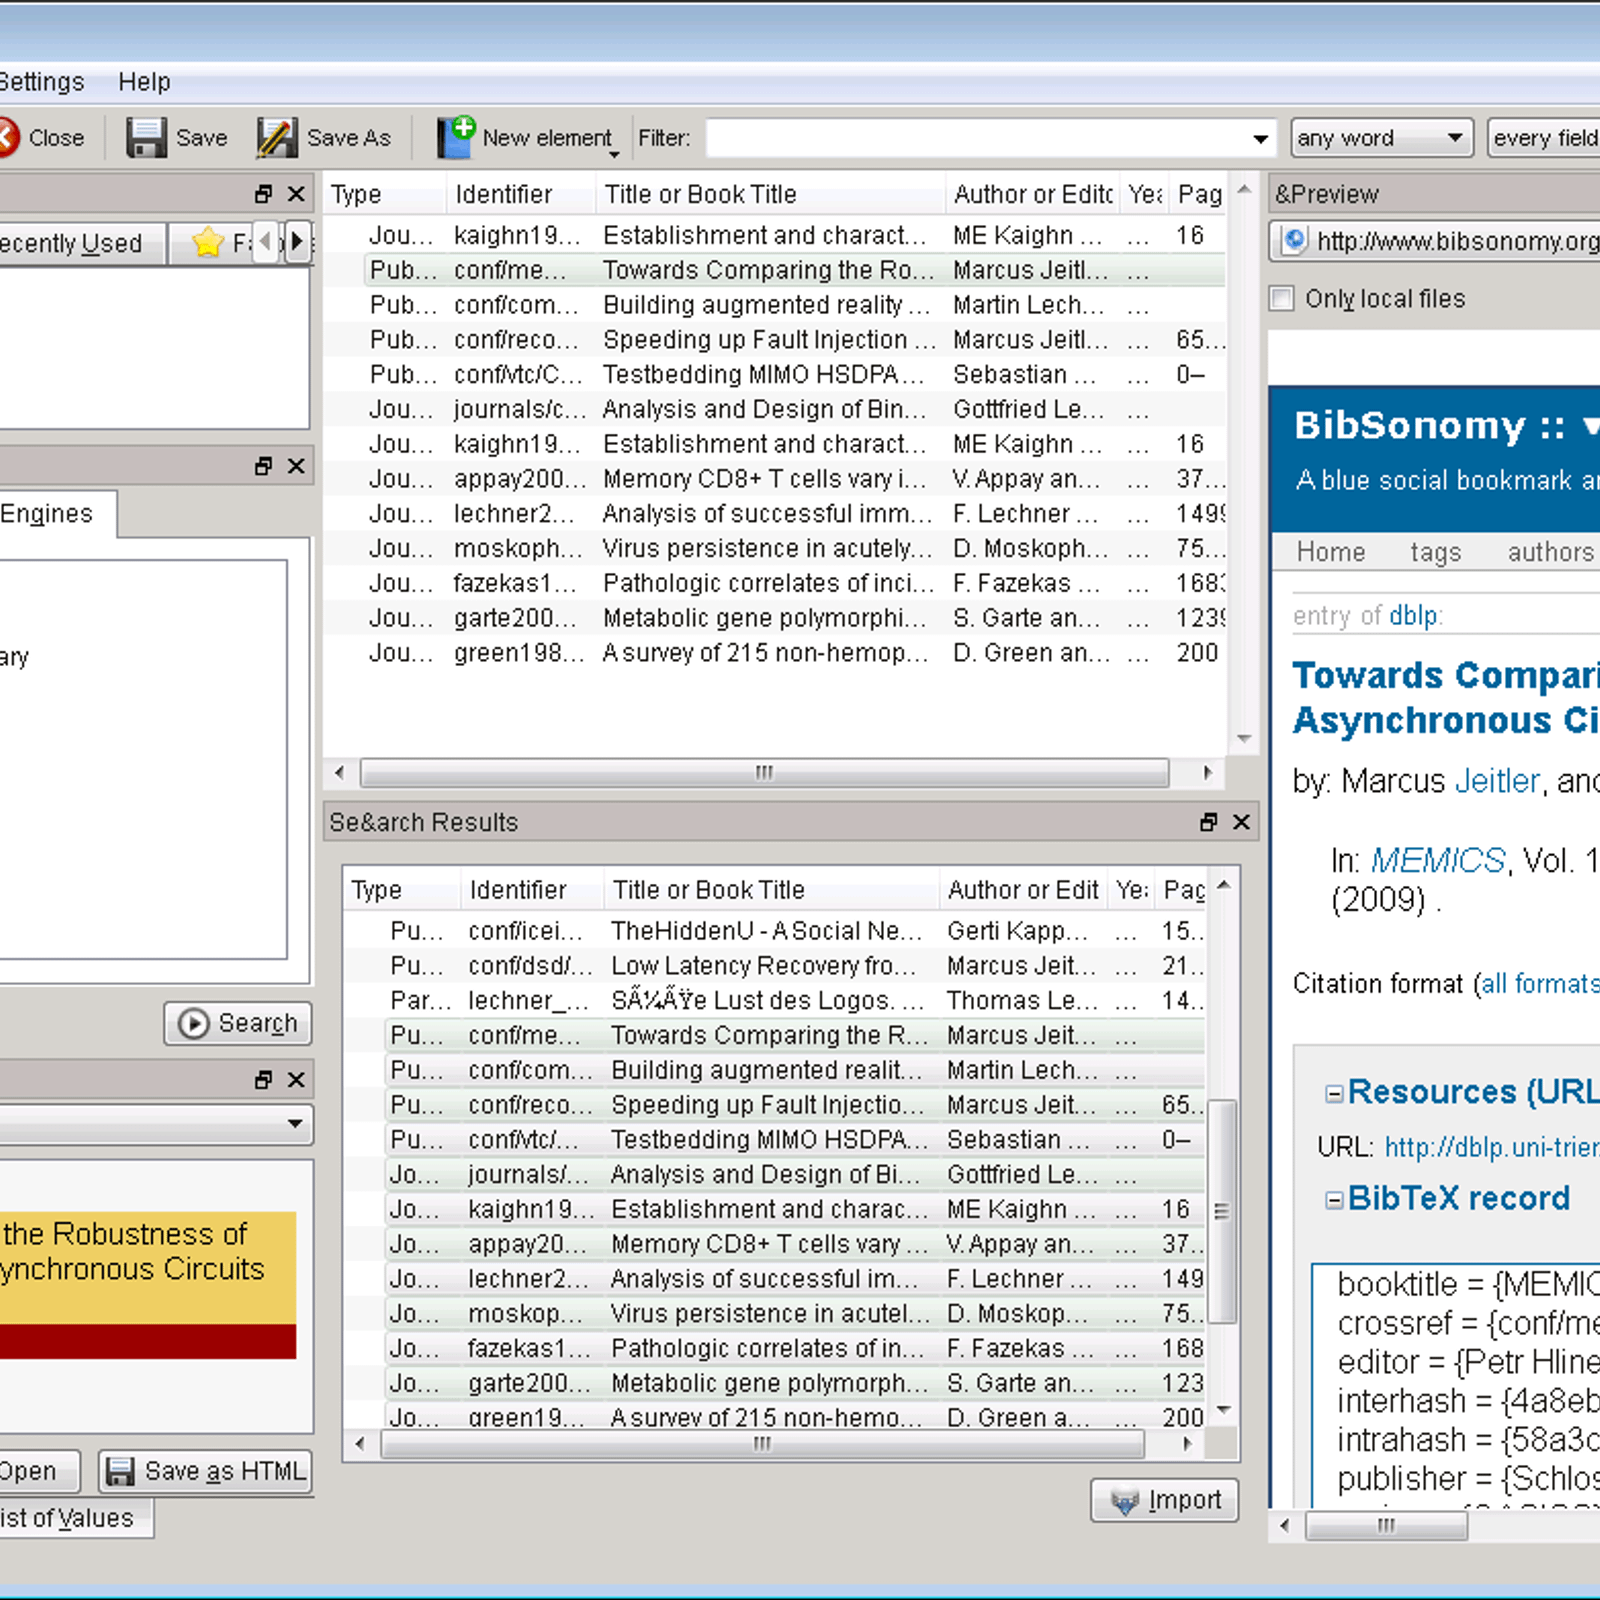Click the Save floppy disk icon
This screenshot has width=1600, height=1600.
[146, 138]
